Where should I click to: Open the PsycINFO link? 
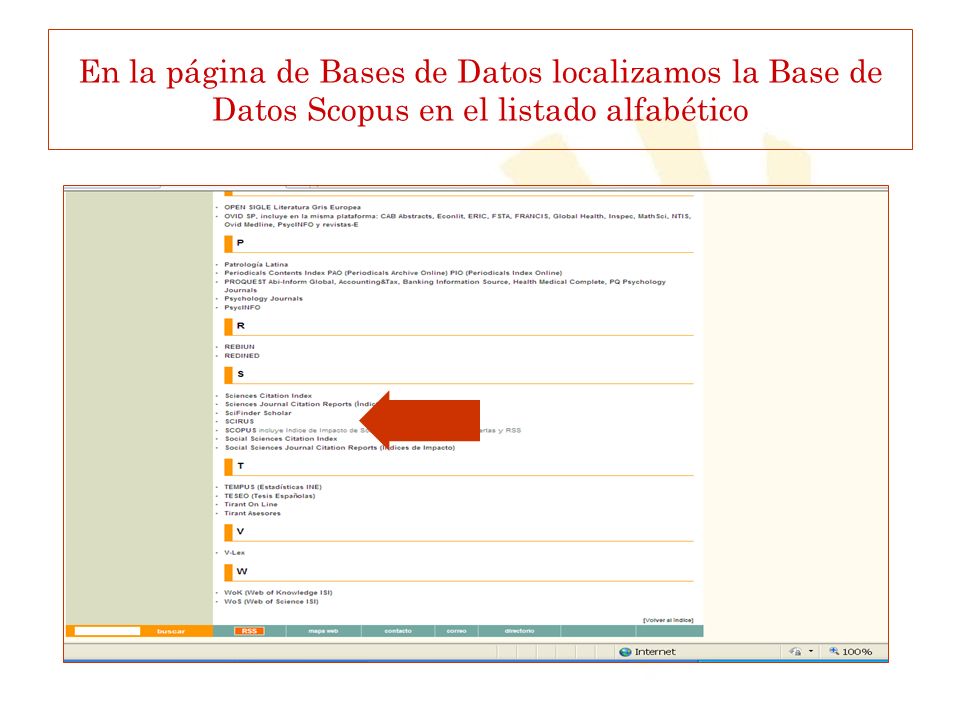[x=242, y=307]
